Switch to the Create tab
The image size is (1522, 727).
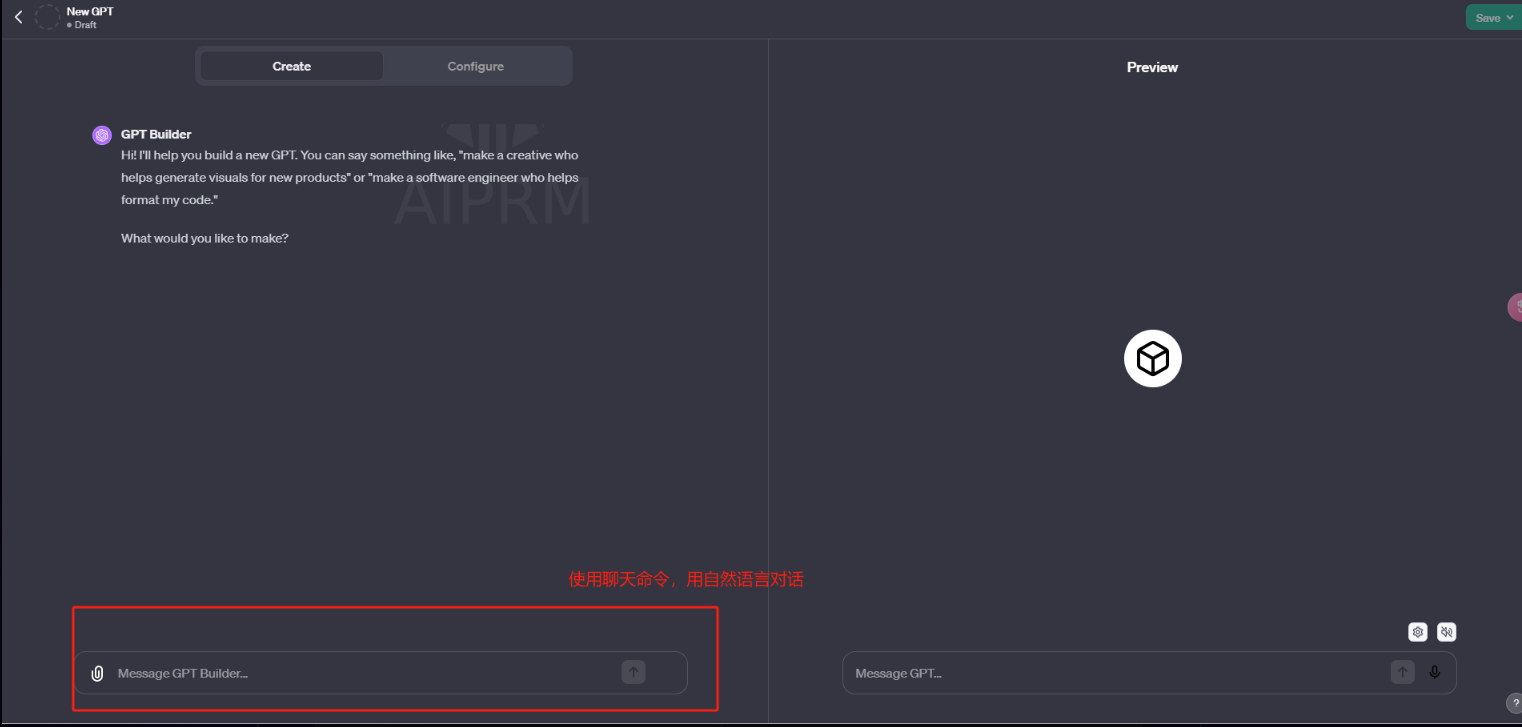[x=292, y=66]
